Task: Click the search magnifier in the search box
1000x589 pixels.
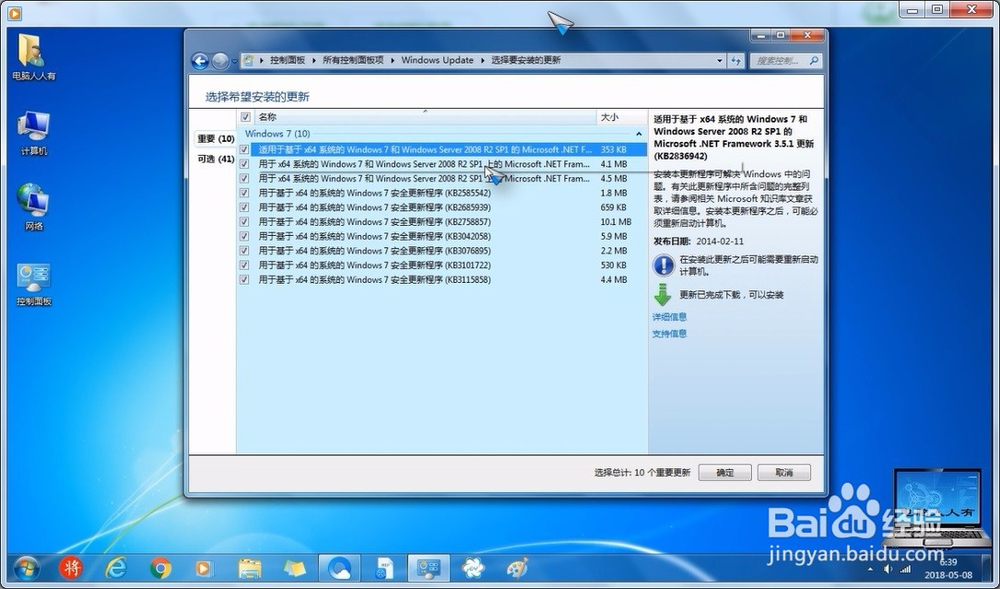Action: pyautogui.click(x=814, y=61)
